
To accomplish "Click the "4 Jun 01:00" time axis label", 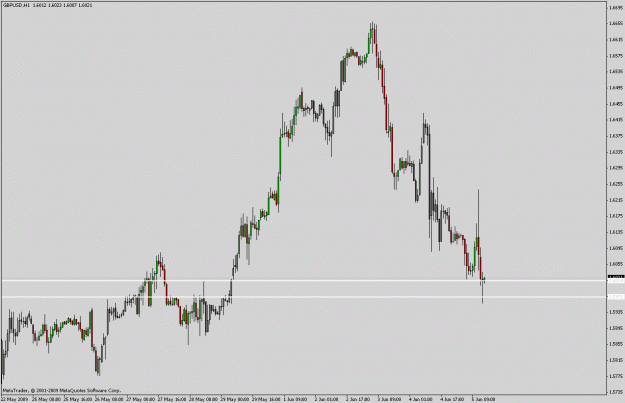I will coord(421,399).
